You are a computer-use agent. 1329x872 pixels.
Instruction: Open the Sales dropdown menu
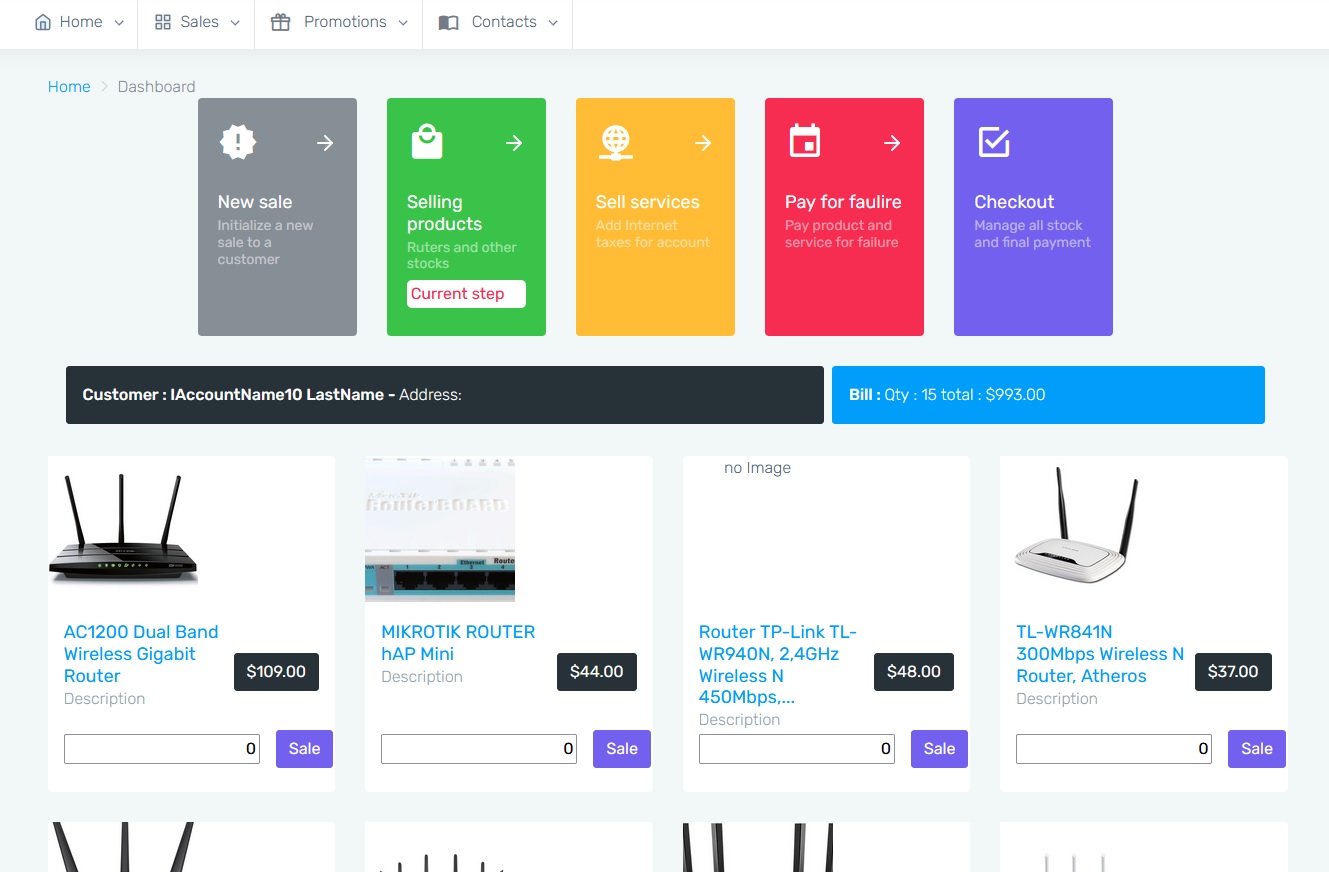[x=197, y=22]
